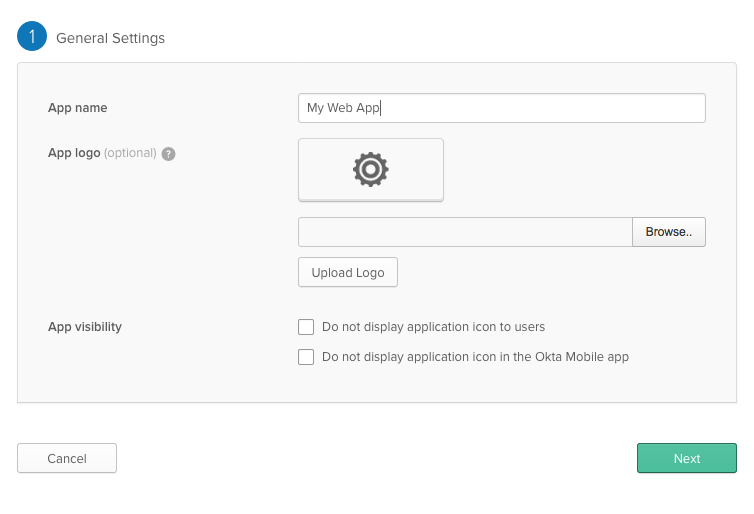The width and height of the screenshot is (754, 514).
Task: Click the empty area right of the gear preview
Action: (575, 169)
